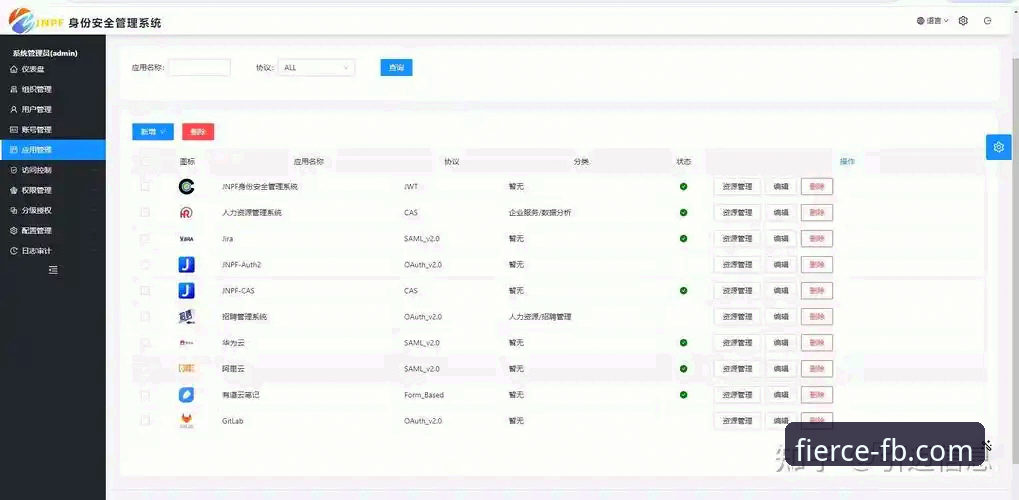
Task: Click the 阿里云 app icon
Action: coord(187,369)
